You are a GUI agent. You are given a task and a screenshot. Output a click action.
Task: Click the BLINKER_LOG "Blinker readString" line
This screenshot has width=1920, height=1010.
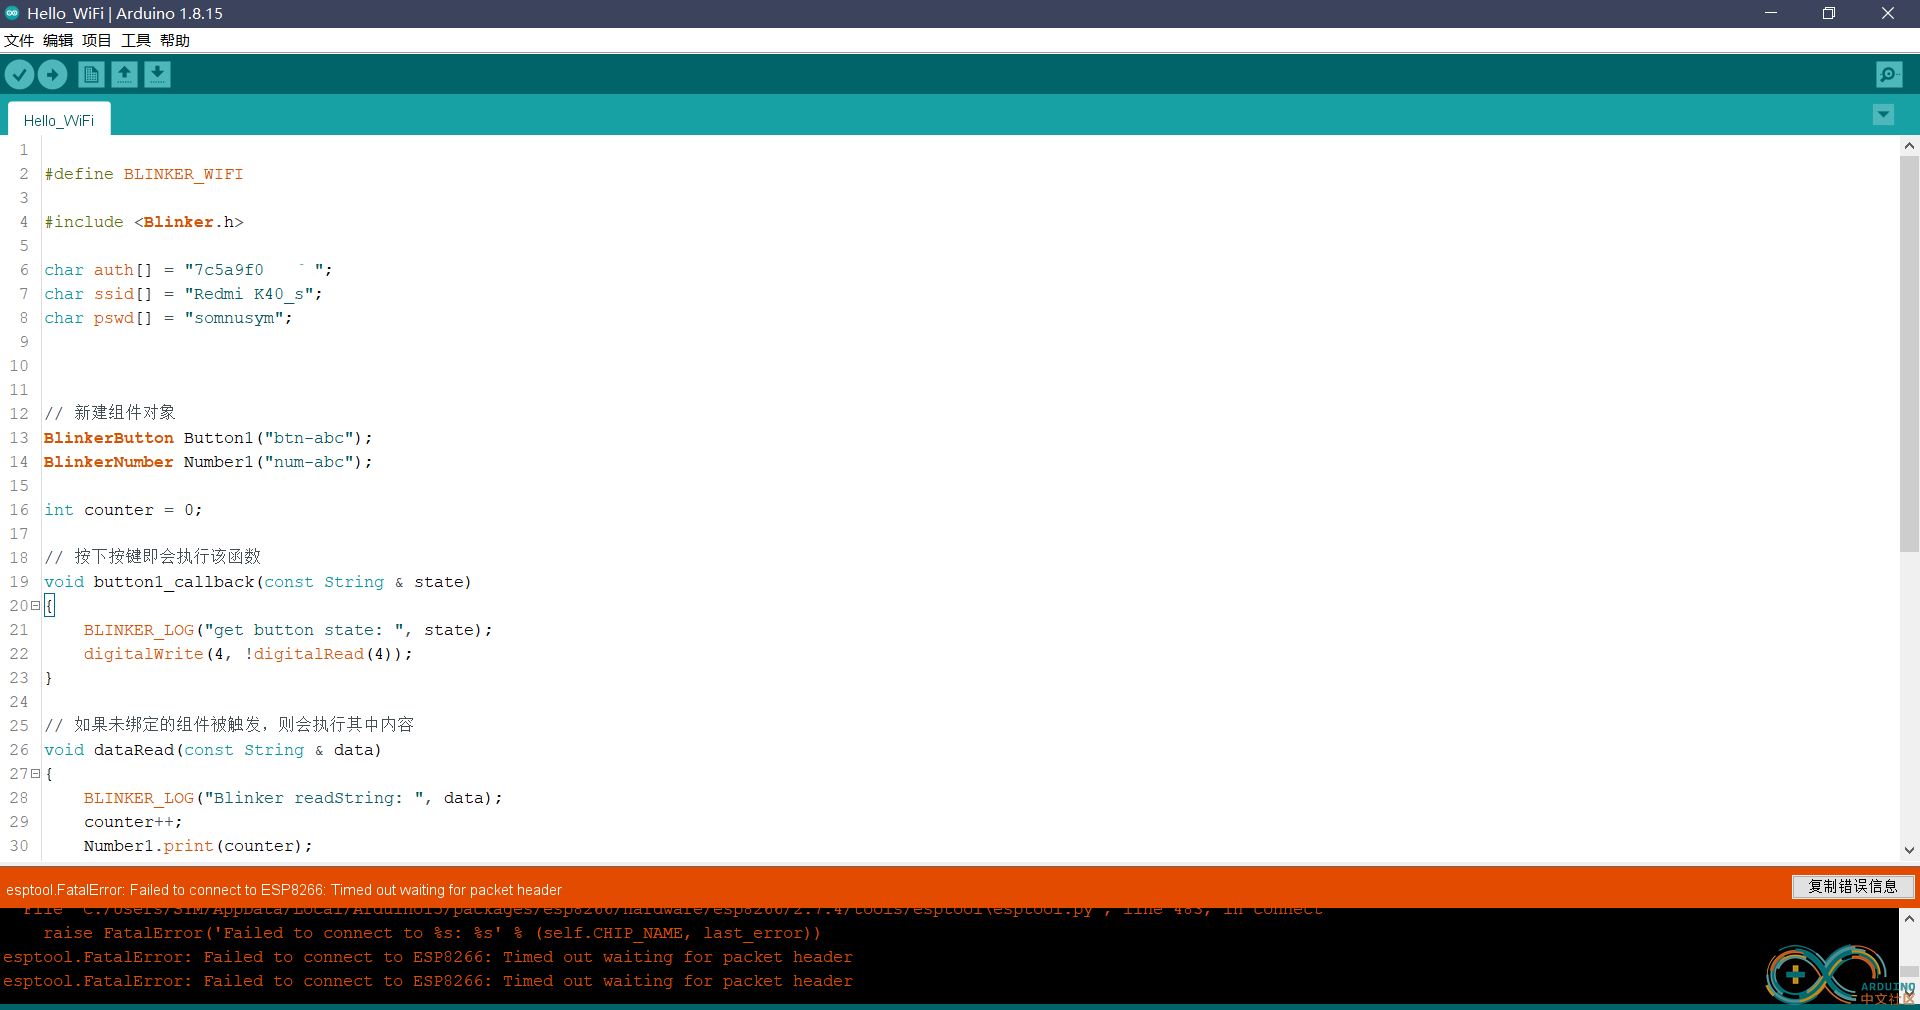point(293,798)
